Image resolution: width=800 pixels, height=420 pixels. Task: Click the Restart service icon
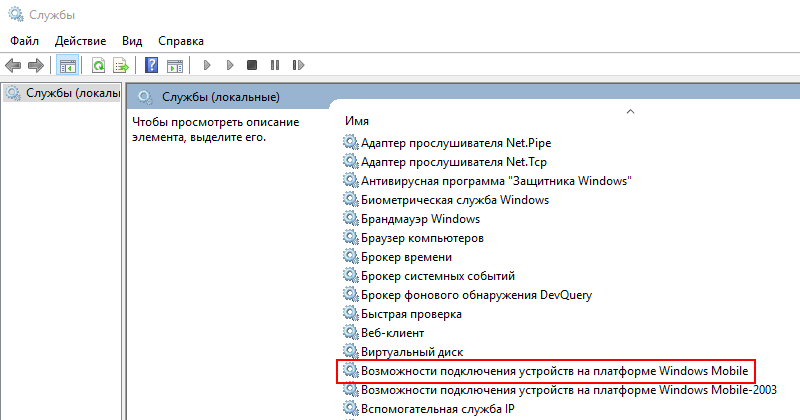coord(298,65)
